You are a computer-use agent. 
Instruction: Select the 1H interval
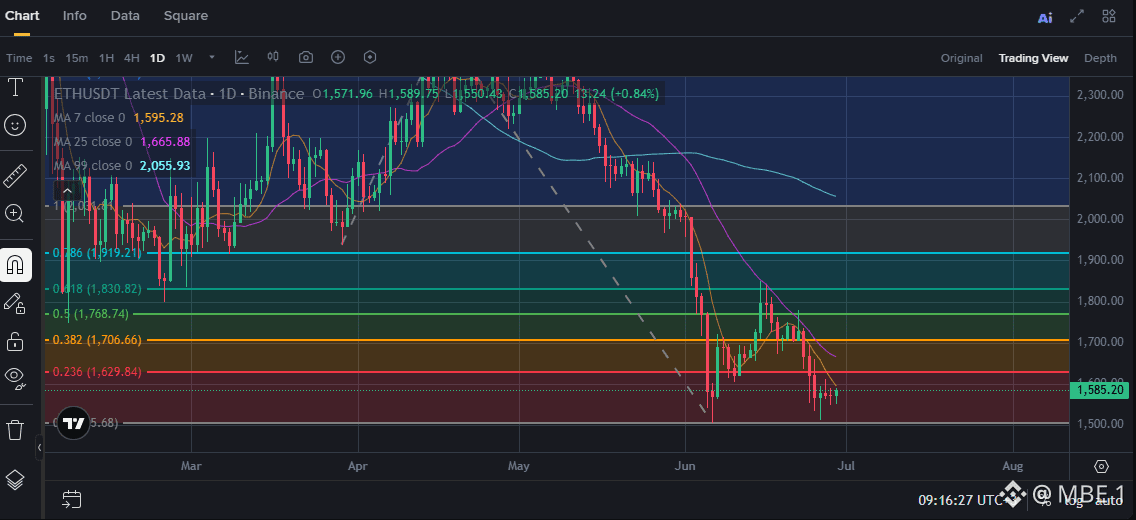[x=106, y=58]
